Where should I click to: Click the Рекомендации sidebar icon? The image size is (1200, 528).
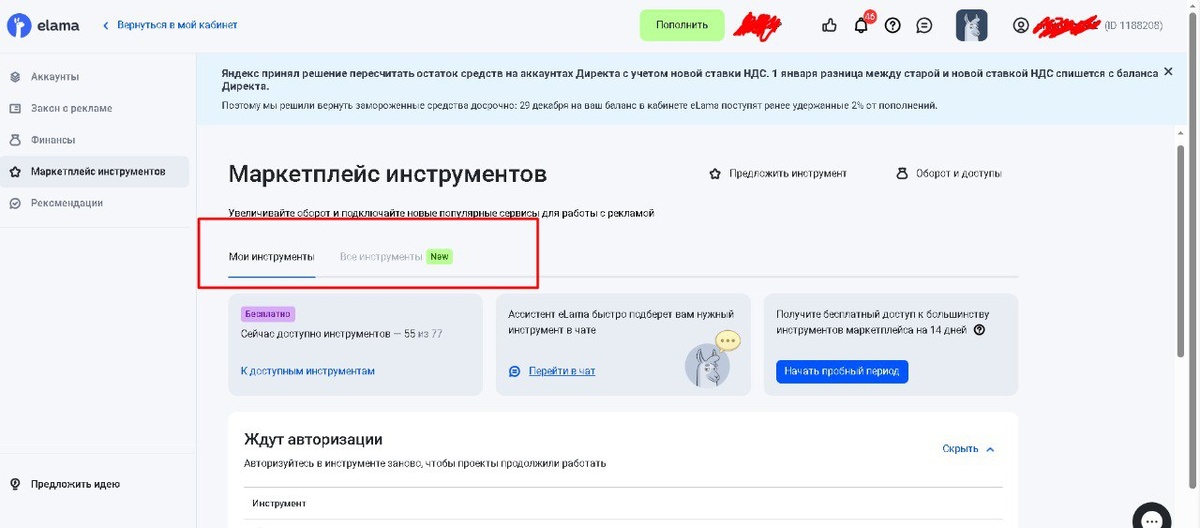click(x=15, y=203)
